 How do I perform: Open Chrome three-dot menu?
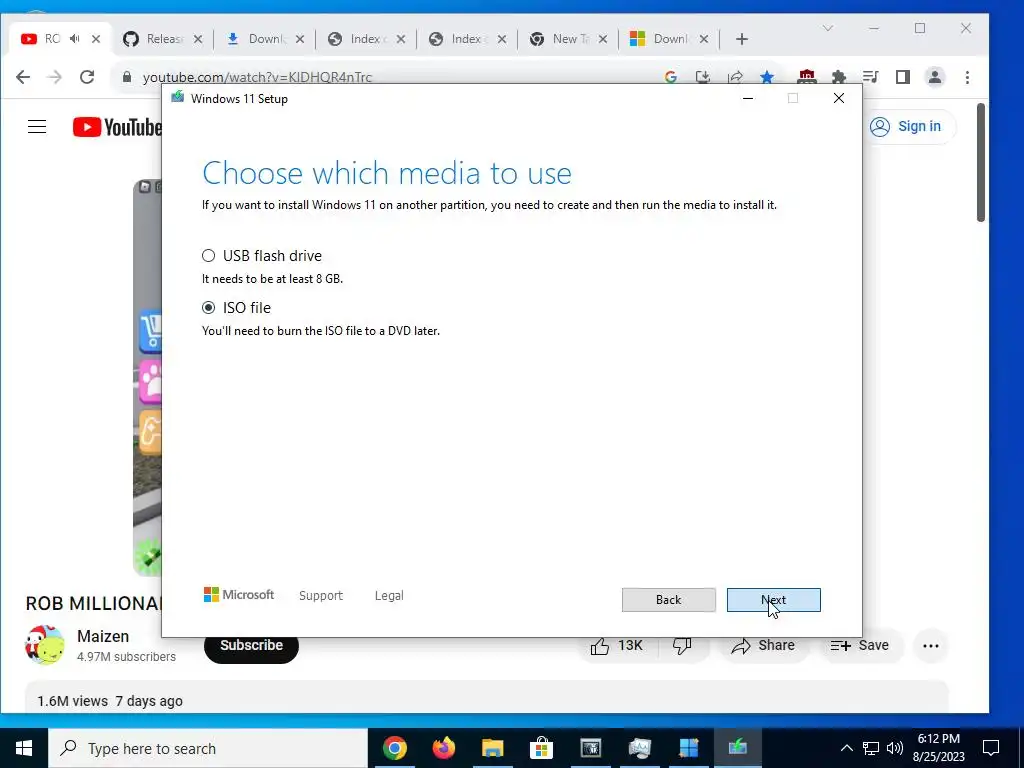967,77
